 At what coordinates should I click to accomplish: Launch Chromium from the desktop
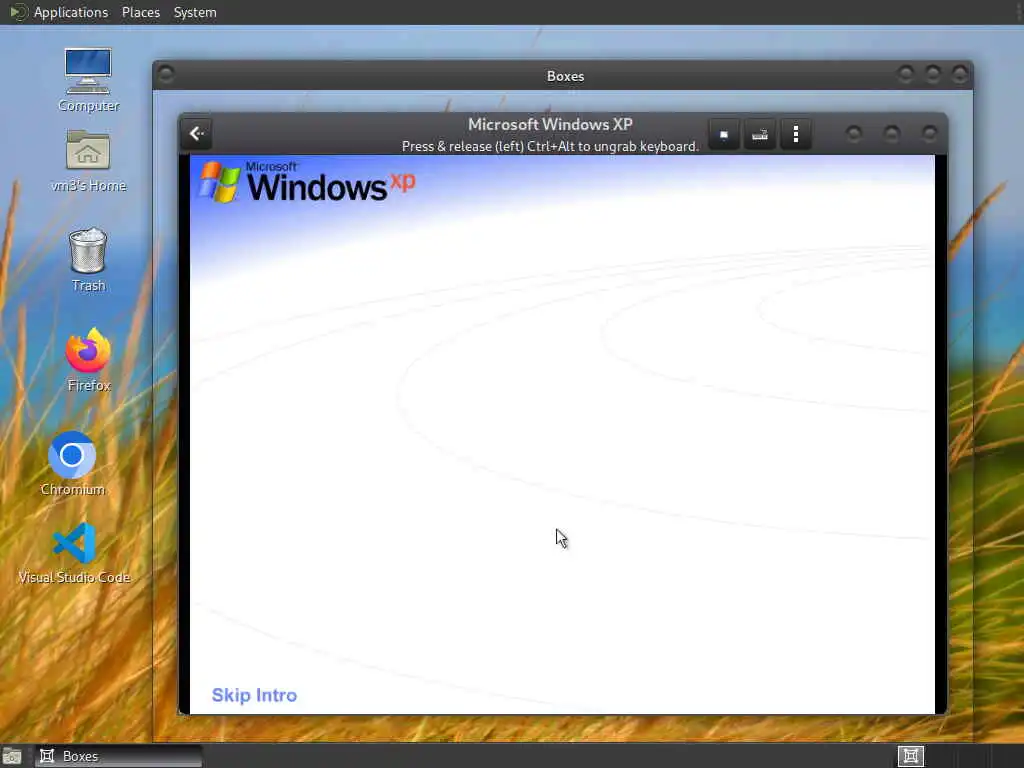point(72,464)
